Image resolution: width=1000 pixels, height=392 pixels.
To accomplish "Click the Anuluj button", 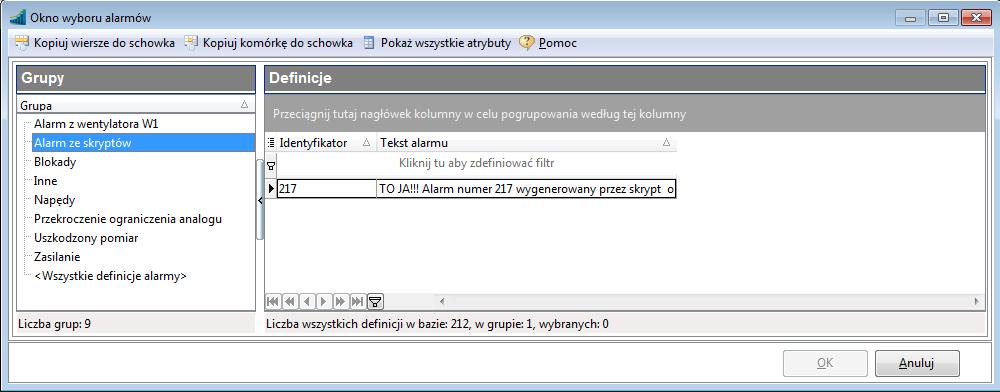I will (x=917, y=363).
